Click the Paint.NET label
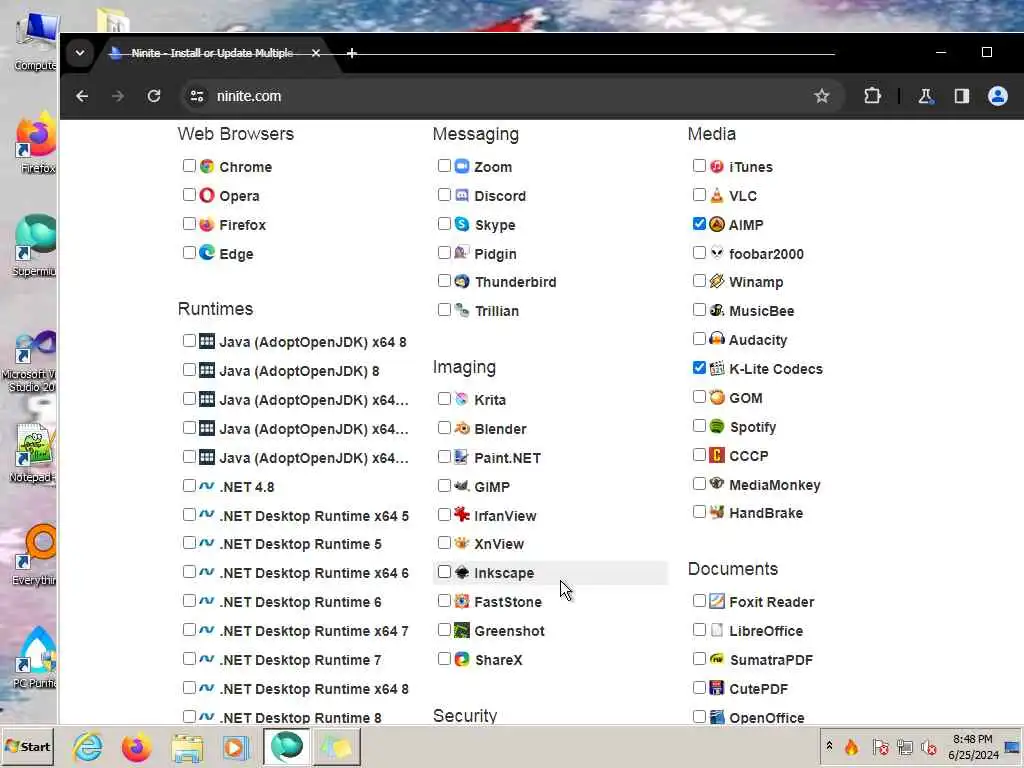This screenshot has width=1024, height=768. (x=507, y=458)
